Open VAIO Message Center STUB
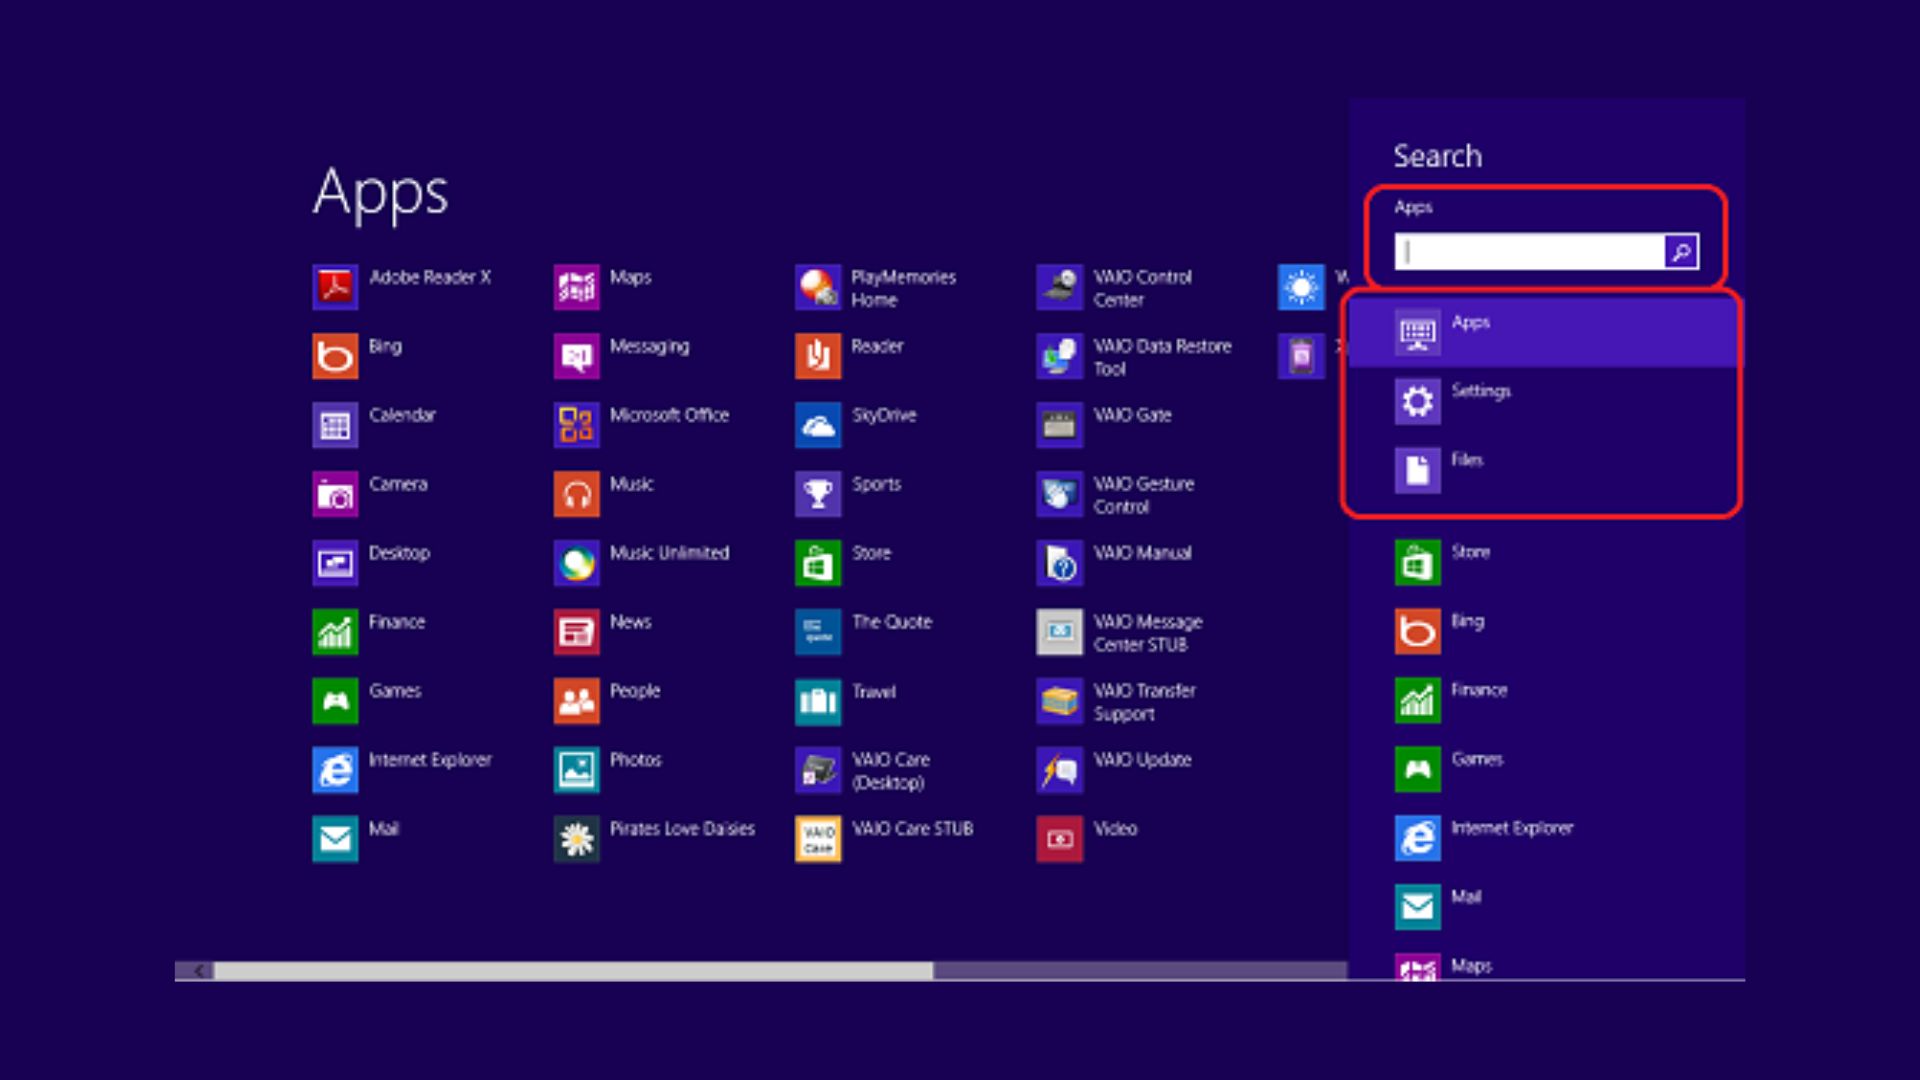The width and height of the screenshot is (1920, 1080). point(1060,632)
